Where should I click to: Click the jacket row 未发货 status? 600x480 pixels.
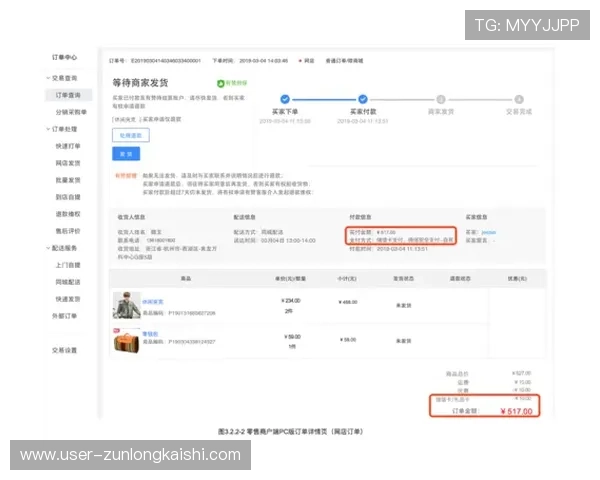pos(404,305)
